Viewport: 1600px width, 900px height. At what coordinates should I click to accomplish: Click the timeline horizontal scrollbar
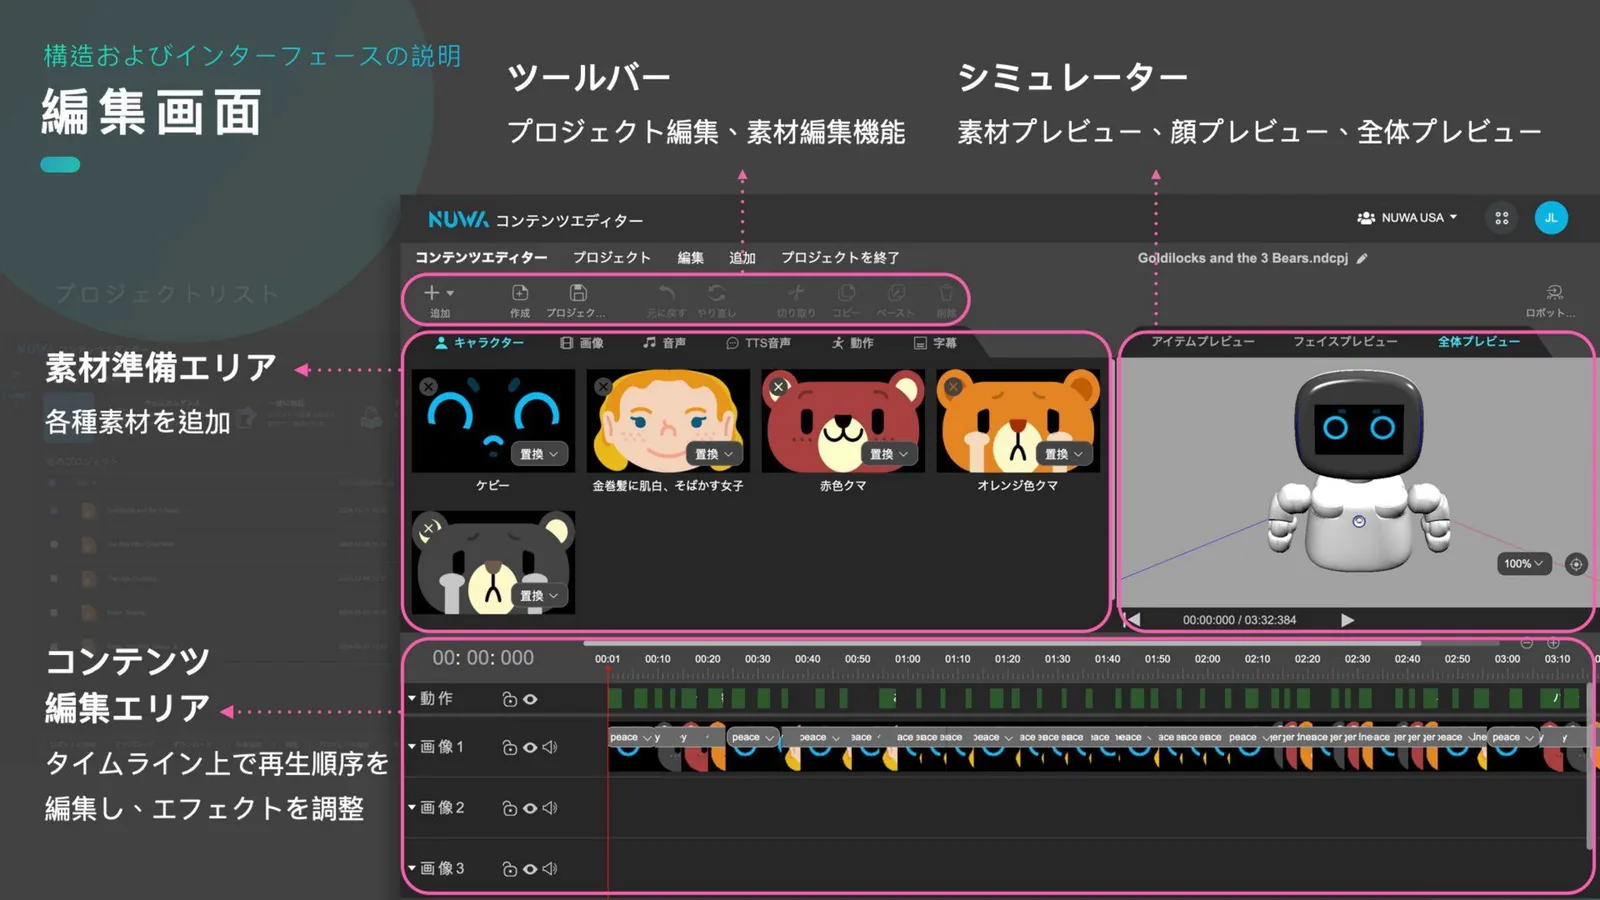1001,643
